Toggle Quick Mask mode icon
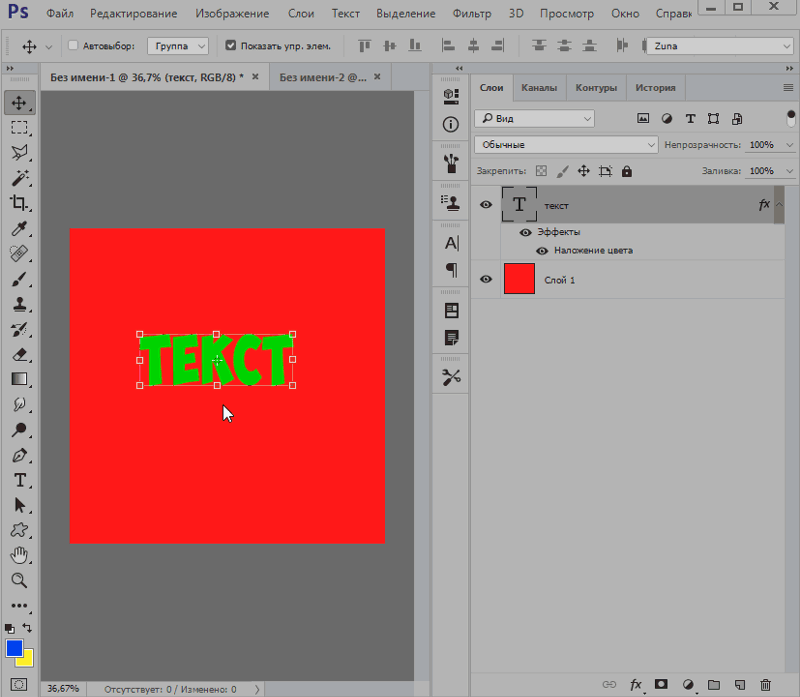 [19, 685]
